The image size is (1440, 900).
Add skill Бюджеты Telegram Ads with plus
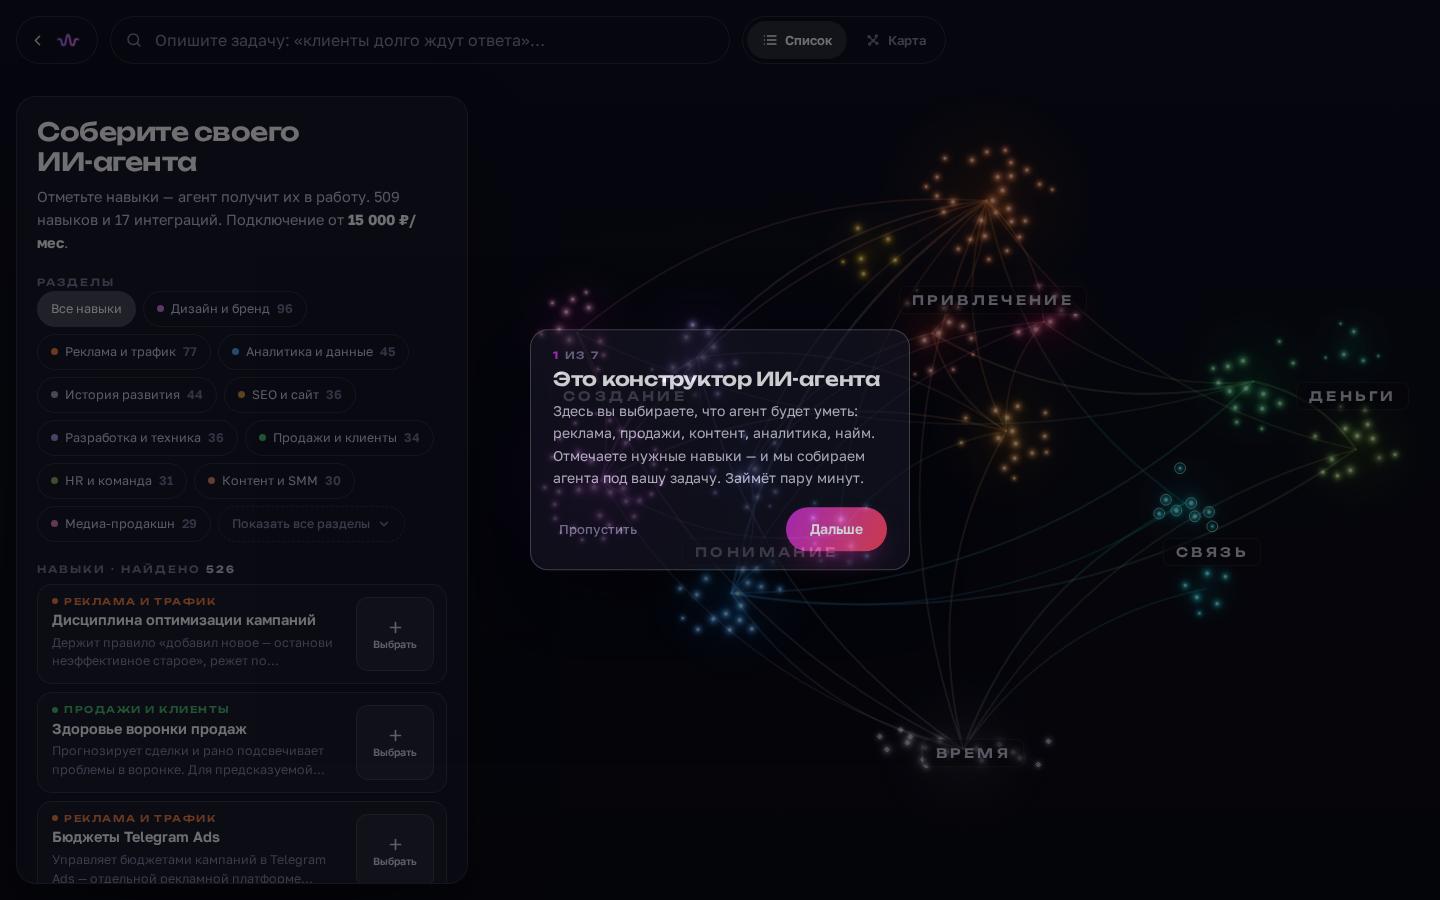coord(395,850)
